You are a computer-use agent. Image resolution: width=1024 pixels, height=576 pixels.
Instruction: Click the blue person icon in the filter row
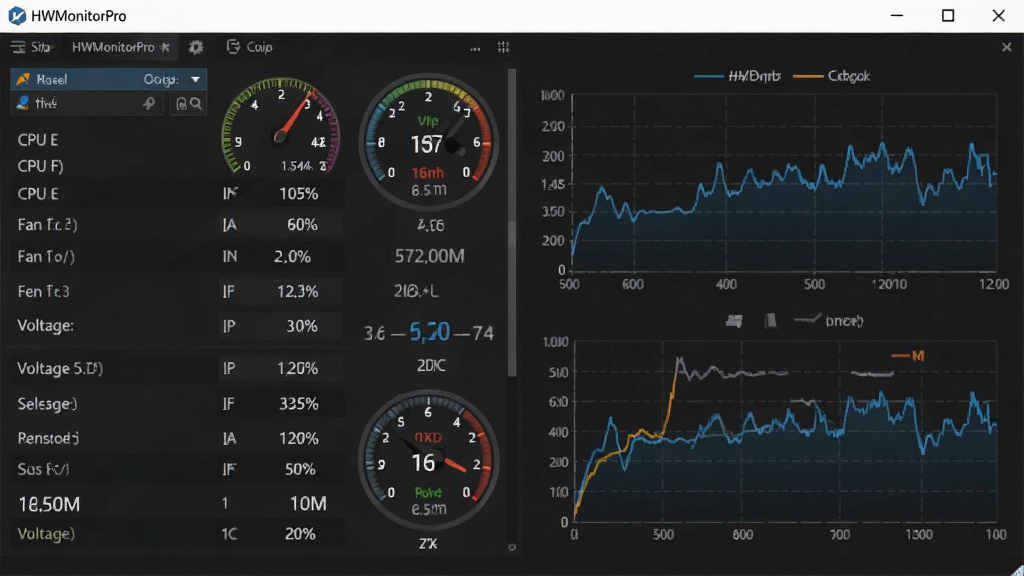pyautogui.click(x=23, y=103)
